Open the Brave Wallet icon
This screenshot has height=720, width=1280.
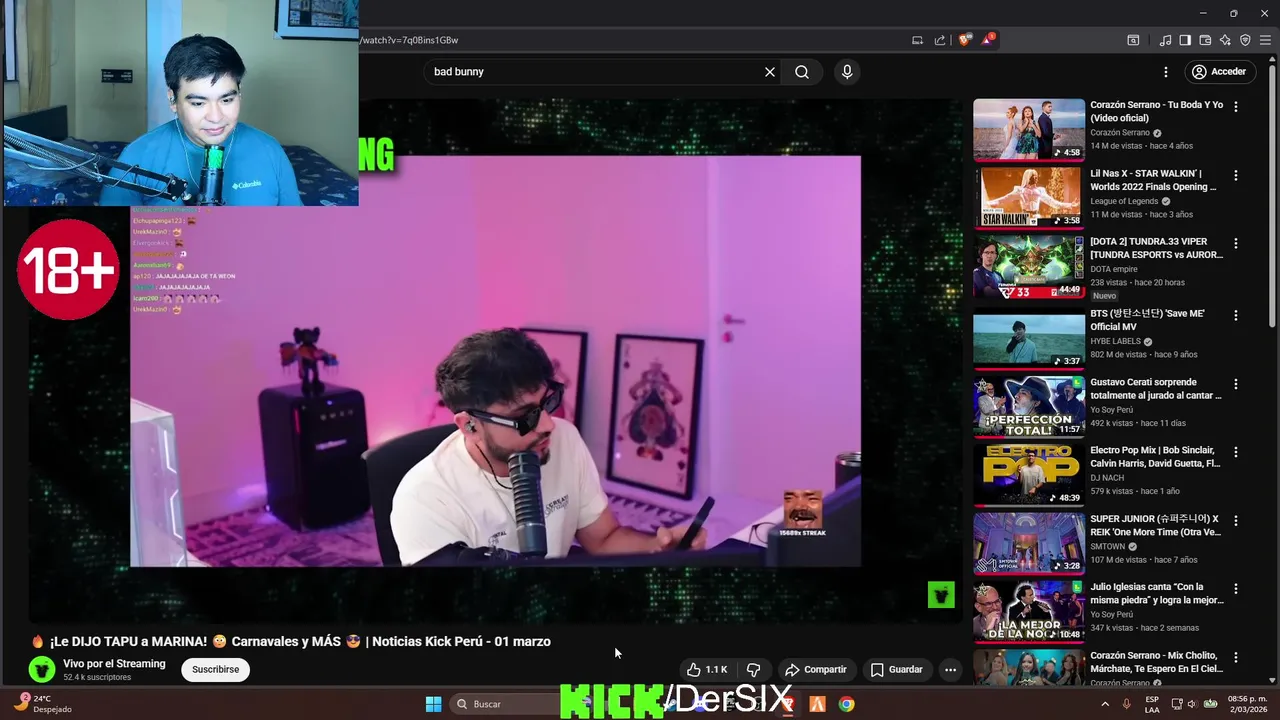pyautogui.click(x=1205, y=40)
